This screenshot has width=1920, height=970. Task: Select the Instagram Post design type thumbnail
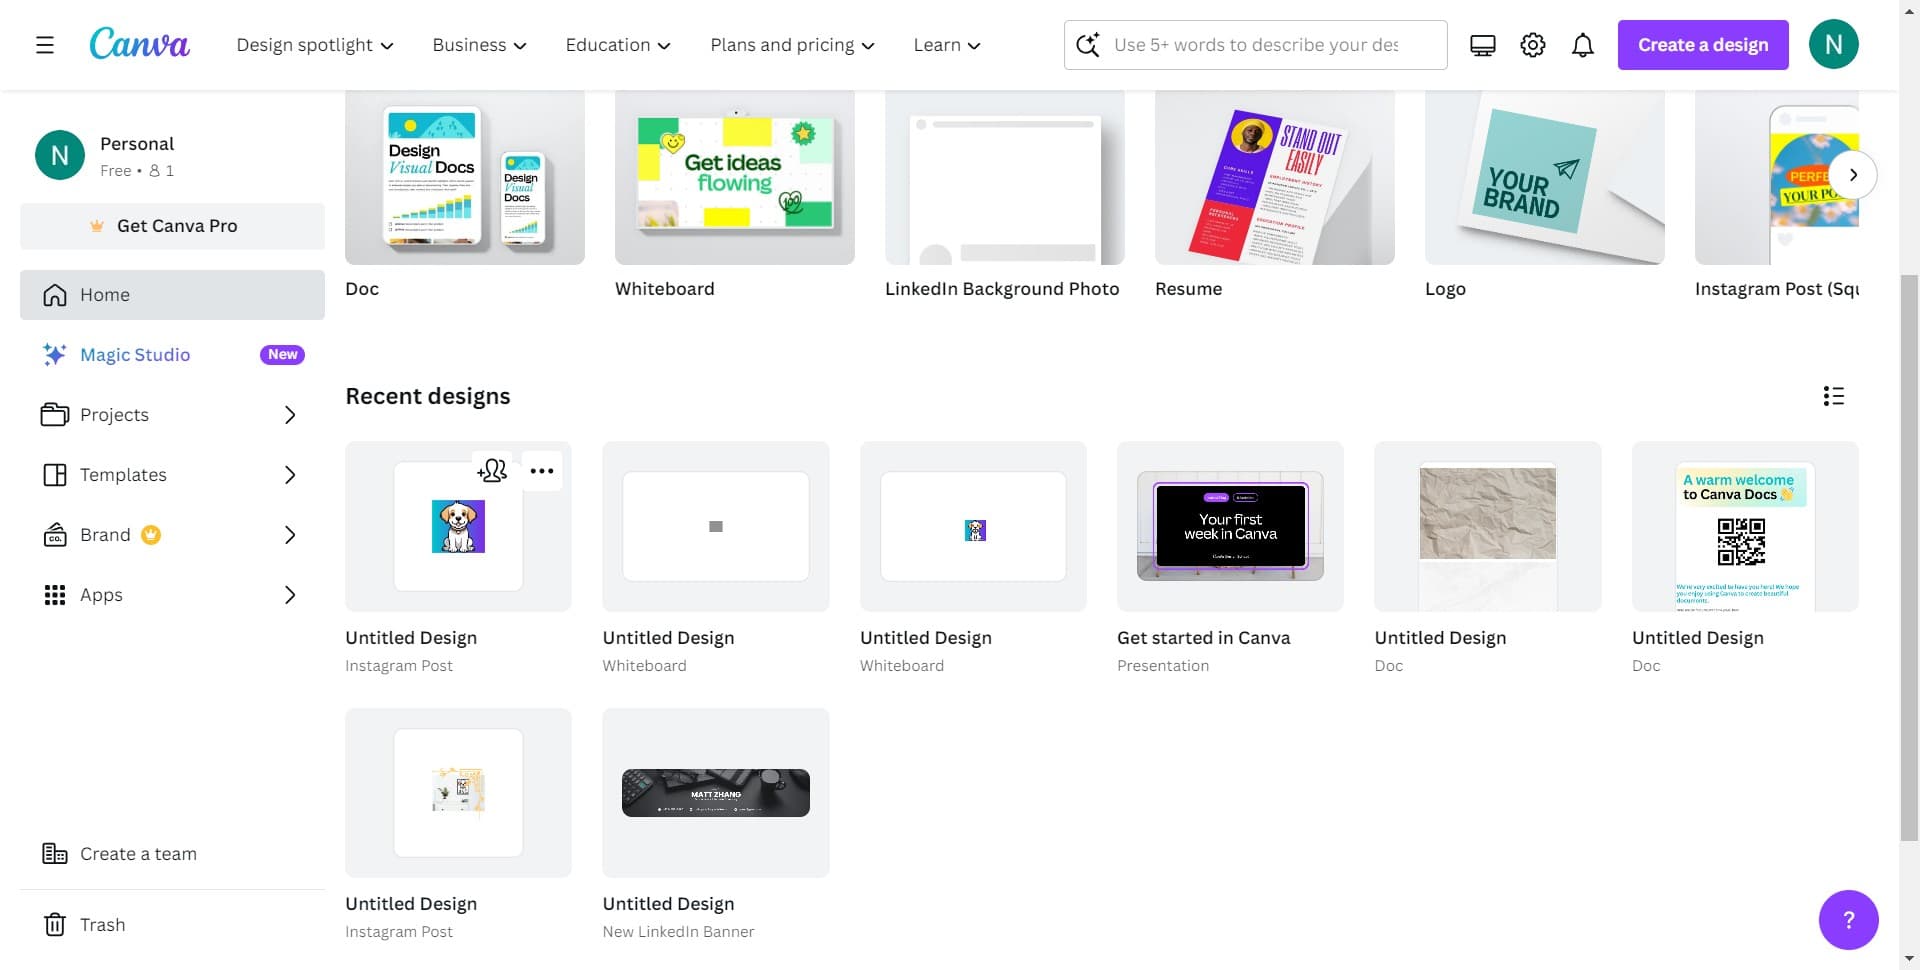pyautogui.click(x=1777, y=177)
